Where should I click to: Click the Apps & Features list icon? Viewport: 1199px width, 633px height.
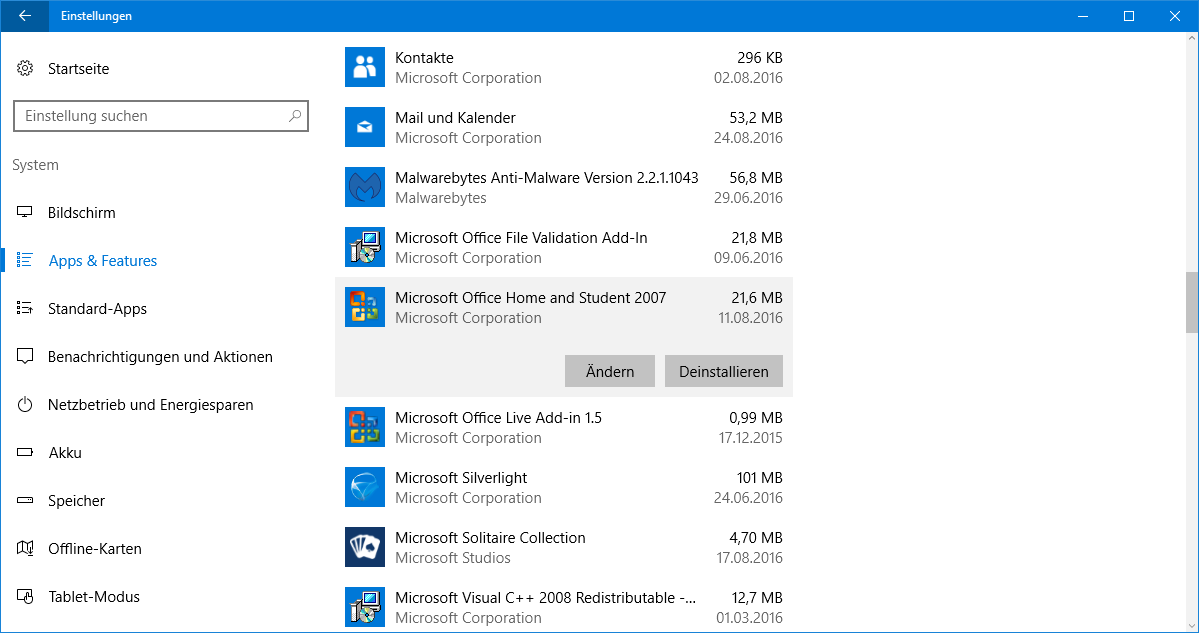click(25, 261)
